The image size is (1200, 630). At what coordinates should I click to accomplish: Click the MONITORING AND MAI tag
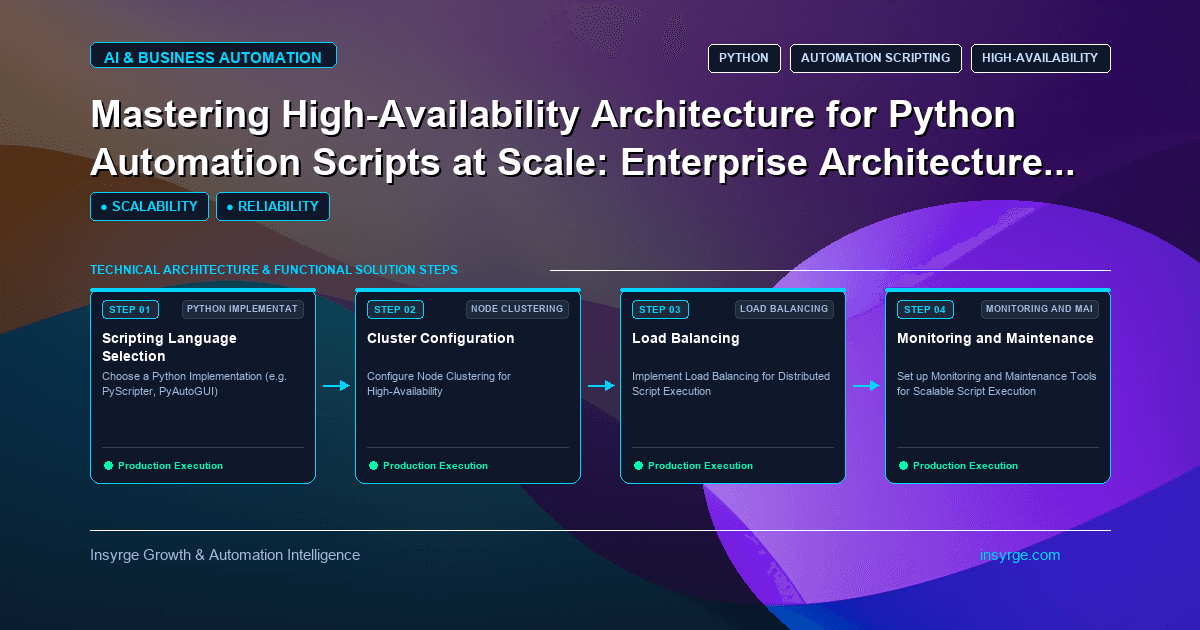(1039, 309)
